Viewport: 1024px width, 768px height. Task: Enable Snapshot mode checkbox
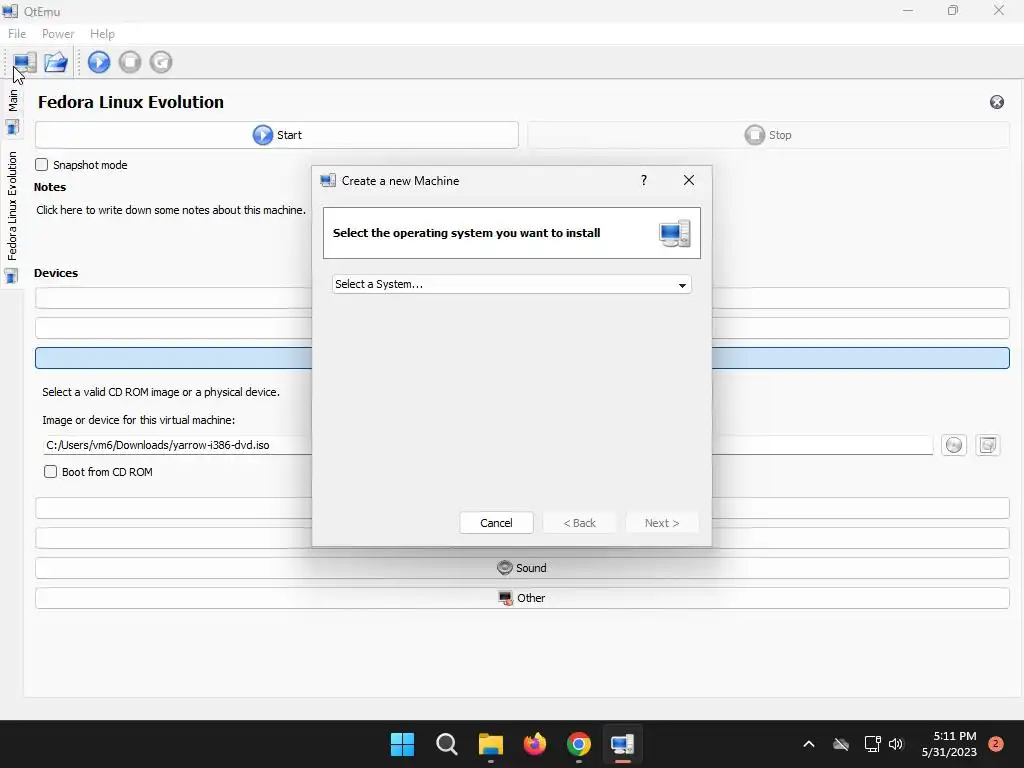tap(42, 165)
